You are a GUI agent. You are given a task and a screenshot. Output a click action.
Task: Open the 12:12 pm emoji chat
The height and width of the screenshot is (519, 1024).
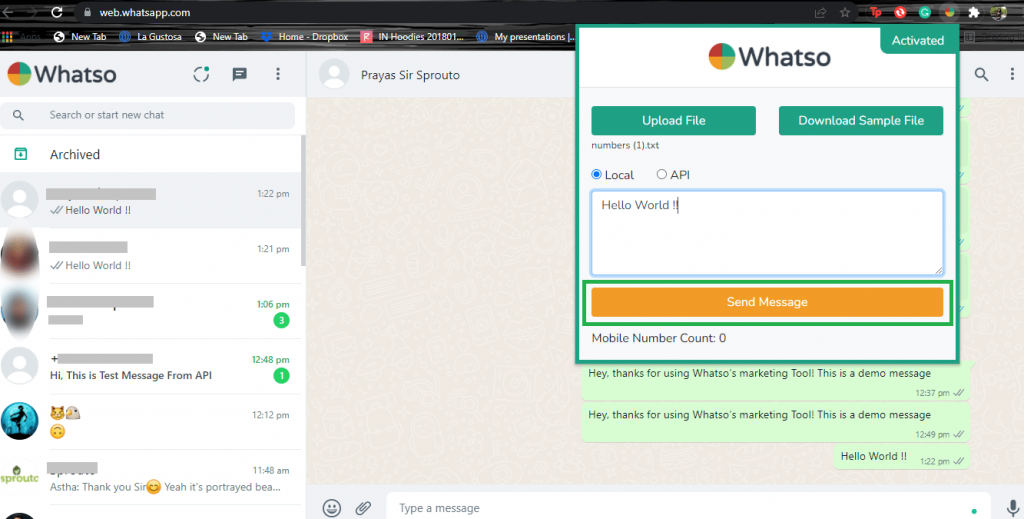click(151, 422)
